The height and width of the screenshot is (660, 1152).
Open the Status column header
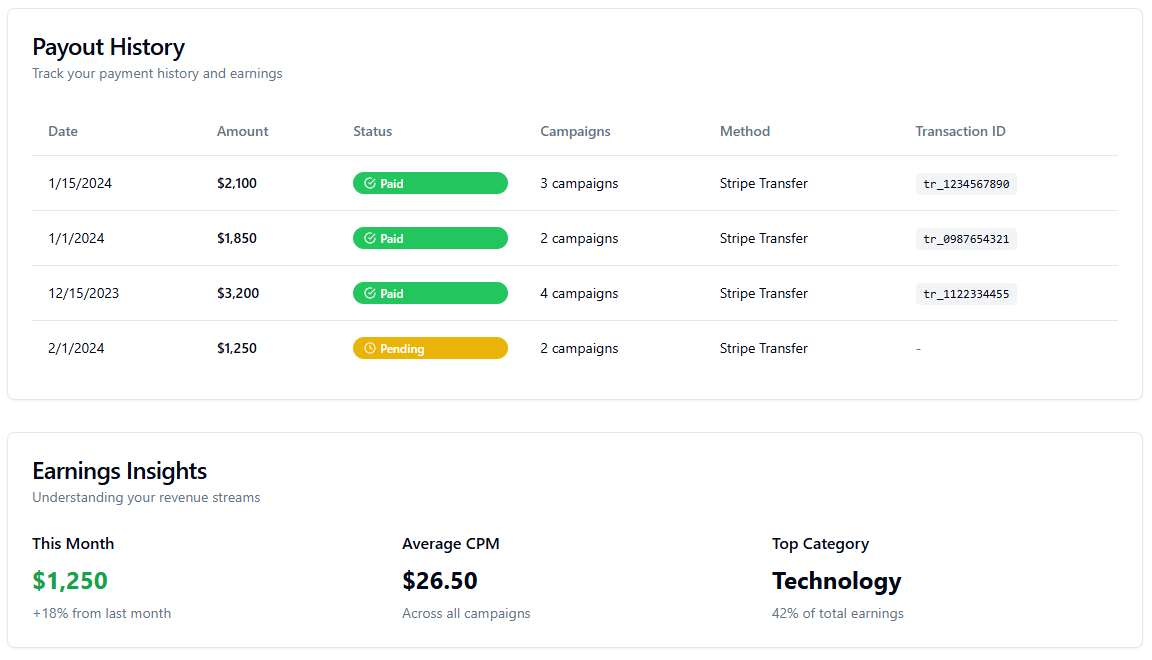[x=372, y=131]
